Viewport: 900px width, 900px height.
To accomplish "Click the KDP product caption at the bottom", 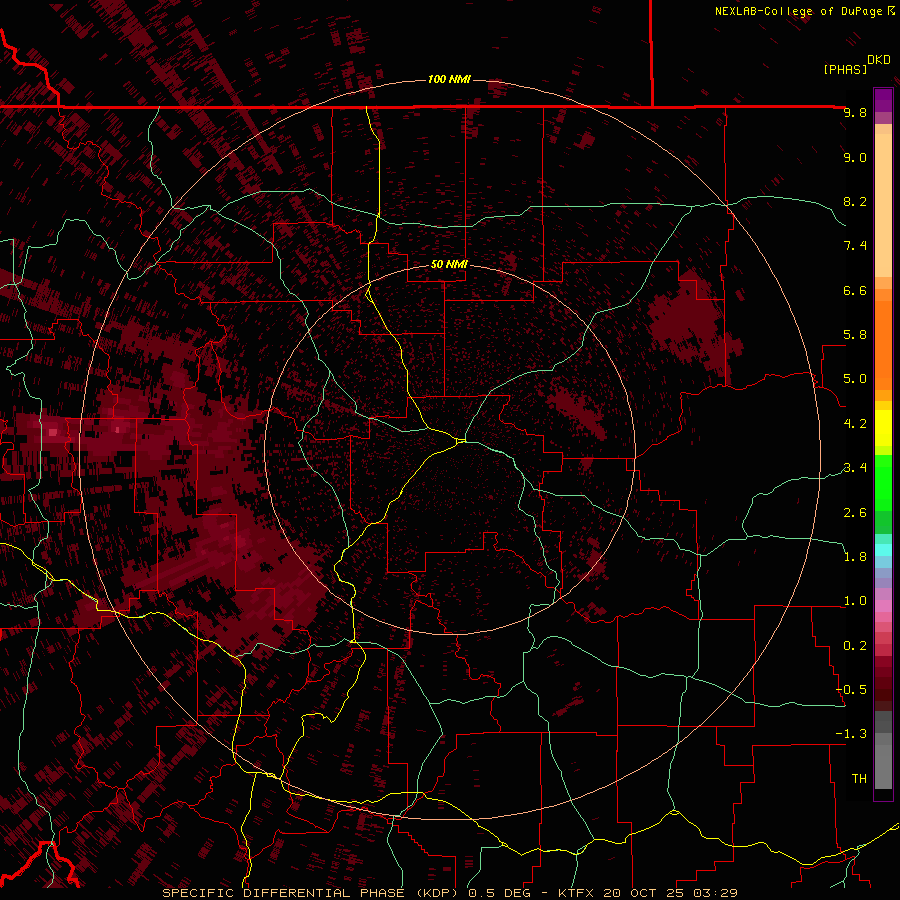I will 449,893.
